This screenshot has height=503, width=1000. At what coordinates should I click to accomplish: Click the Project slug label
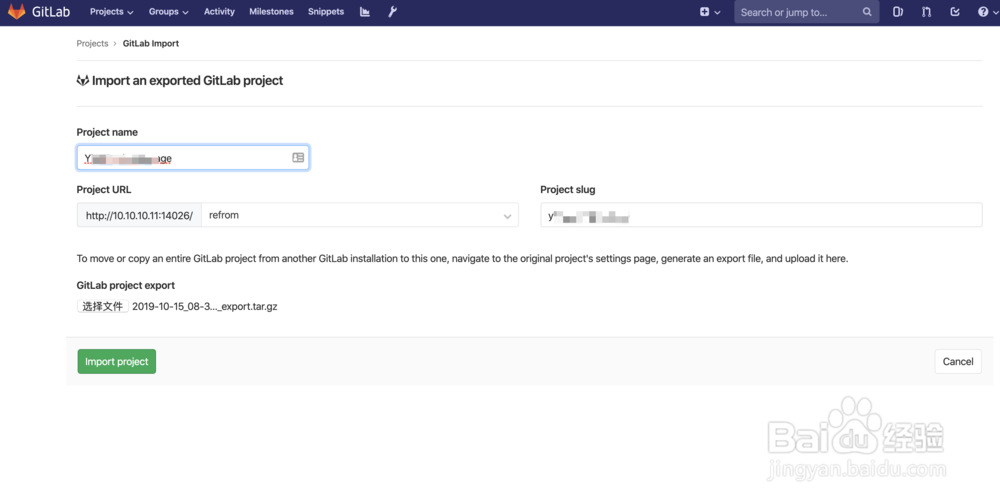(x=568, y=189)
